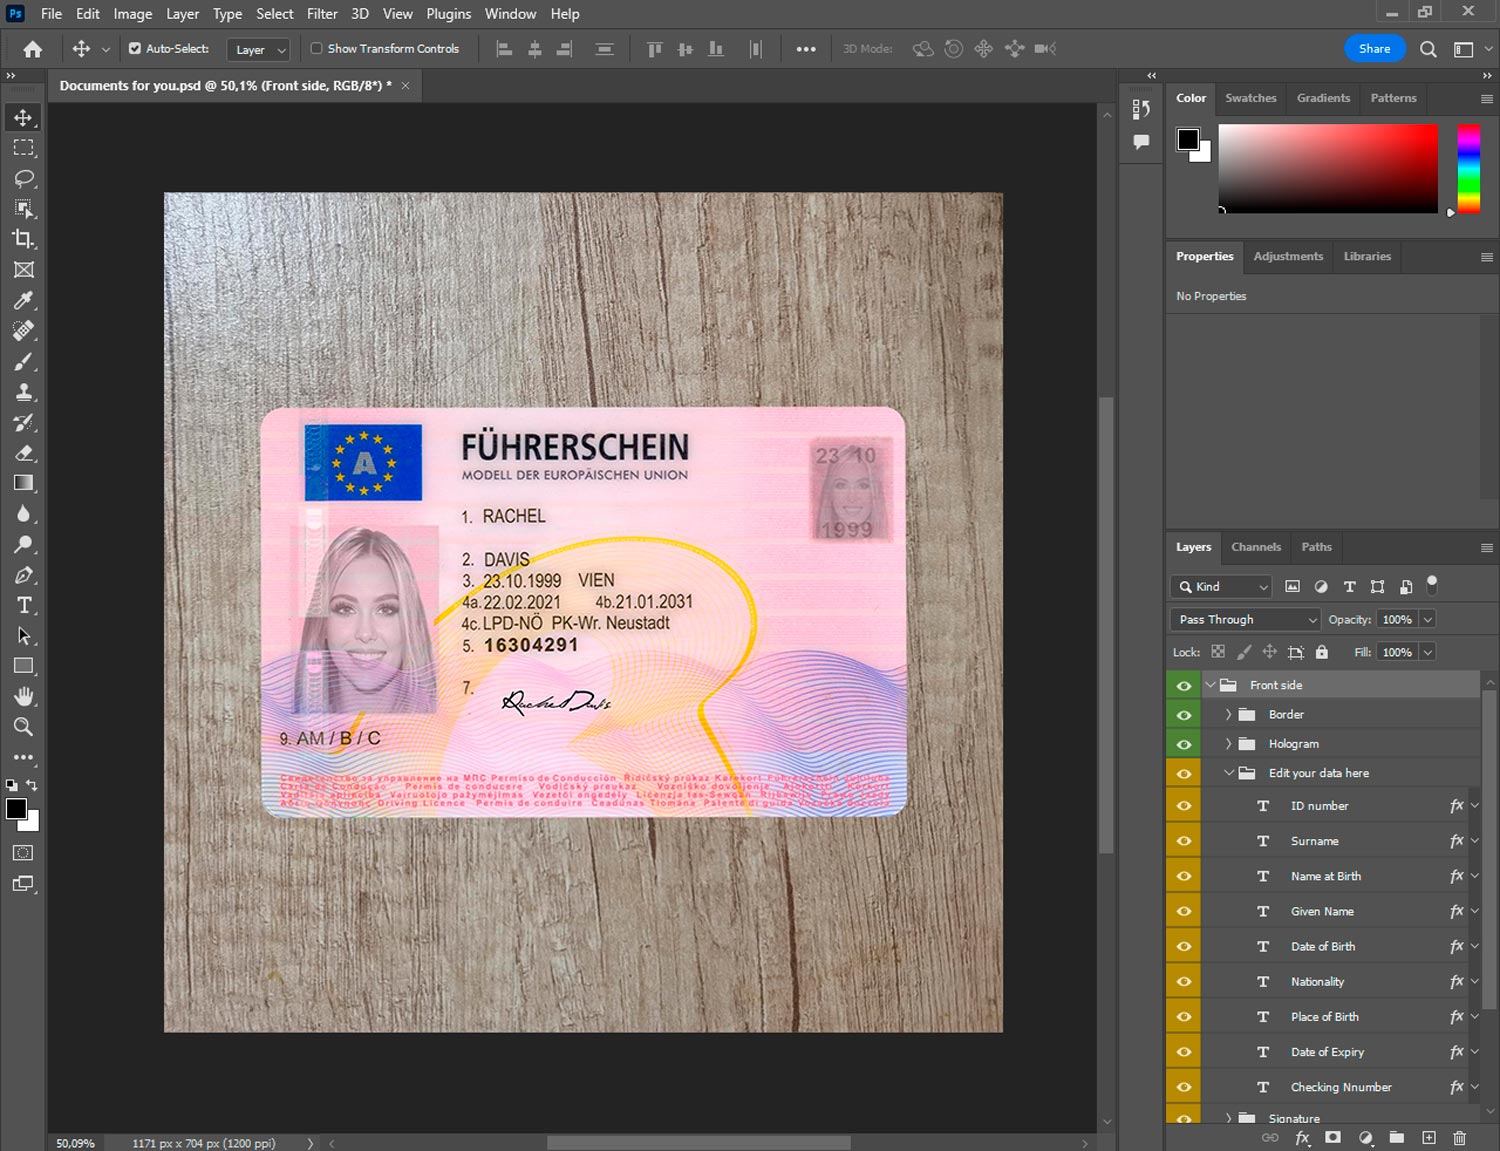Click the delete layer trash icon

1459,1138
